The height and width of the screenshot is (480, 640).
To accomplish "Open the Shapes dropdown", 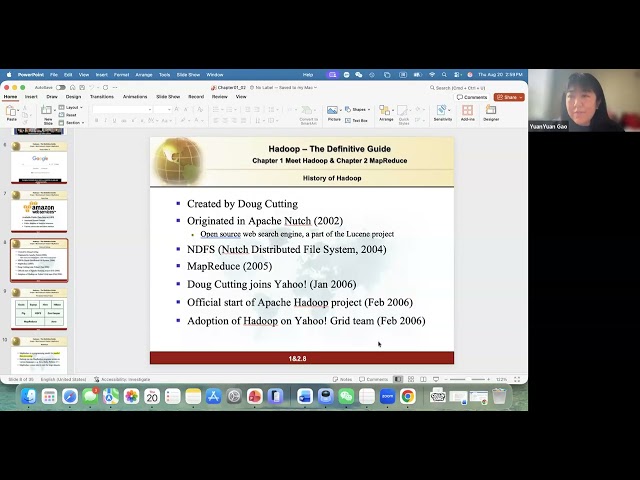I will (x=358, y=109).
